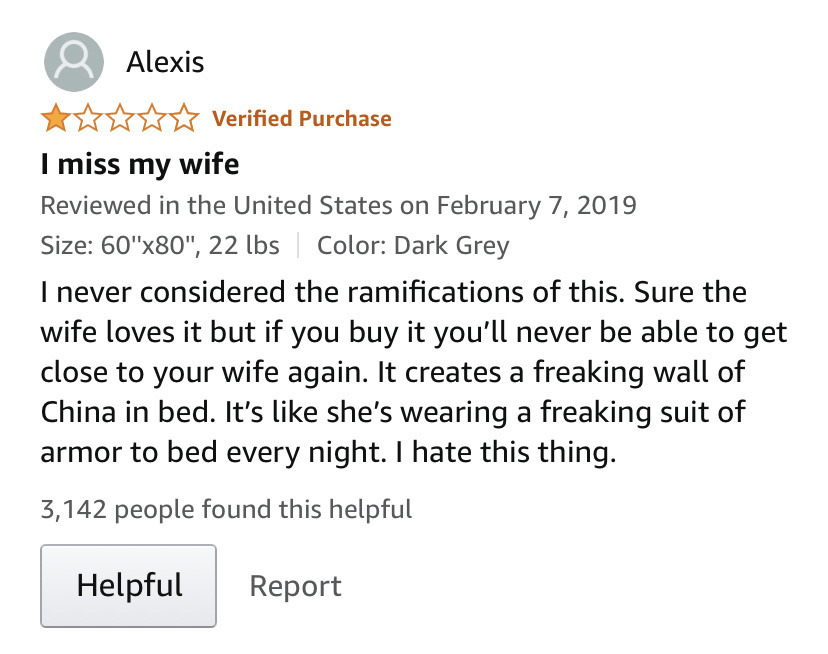Screen dimensions: 828x654
Task: Click the fourth empty rating star
Action: pos(152,120)
